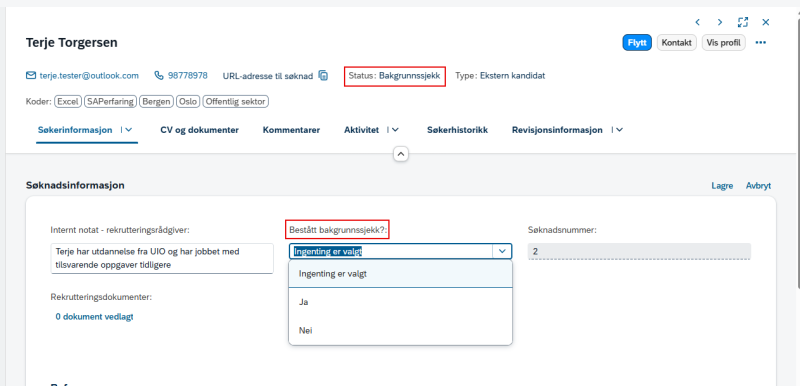Screen dimensions: 800x386
Task: Click the phone icon
Action: [x=159, y=75]
